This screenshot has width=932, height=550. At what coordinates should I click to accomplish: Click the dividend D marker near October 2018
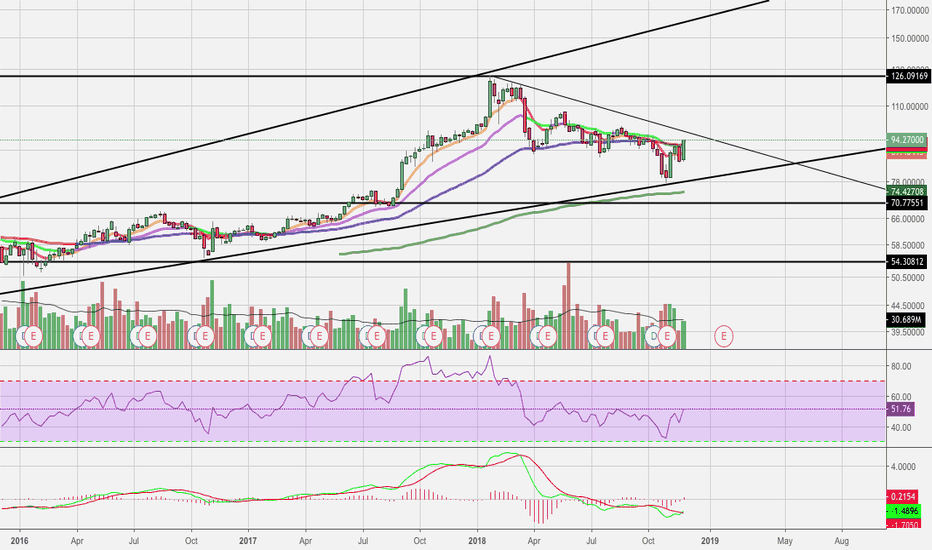(x=654, y=337)
